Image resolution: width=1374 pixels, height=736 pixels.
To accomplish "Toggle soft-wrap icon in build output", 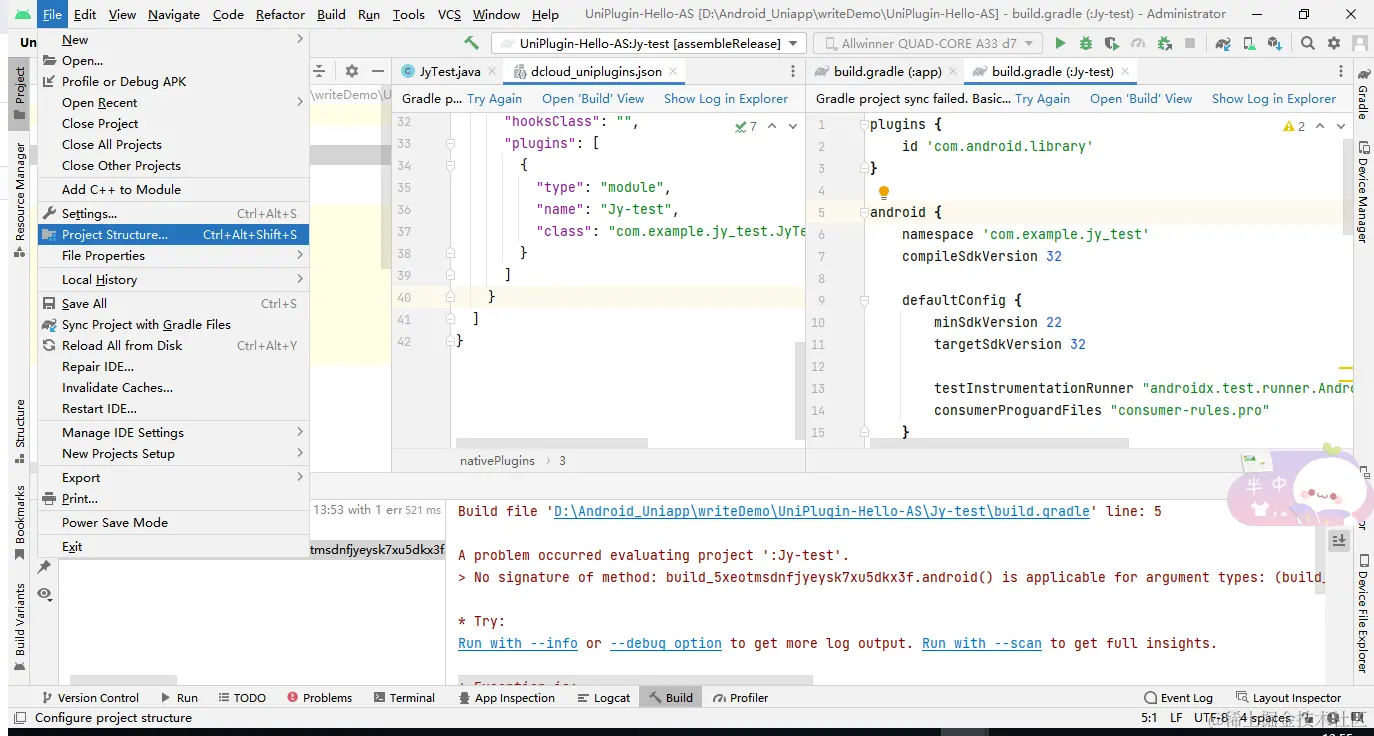I will [1339, 540].
